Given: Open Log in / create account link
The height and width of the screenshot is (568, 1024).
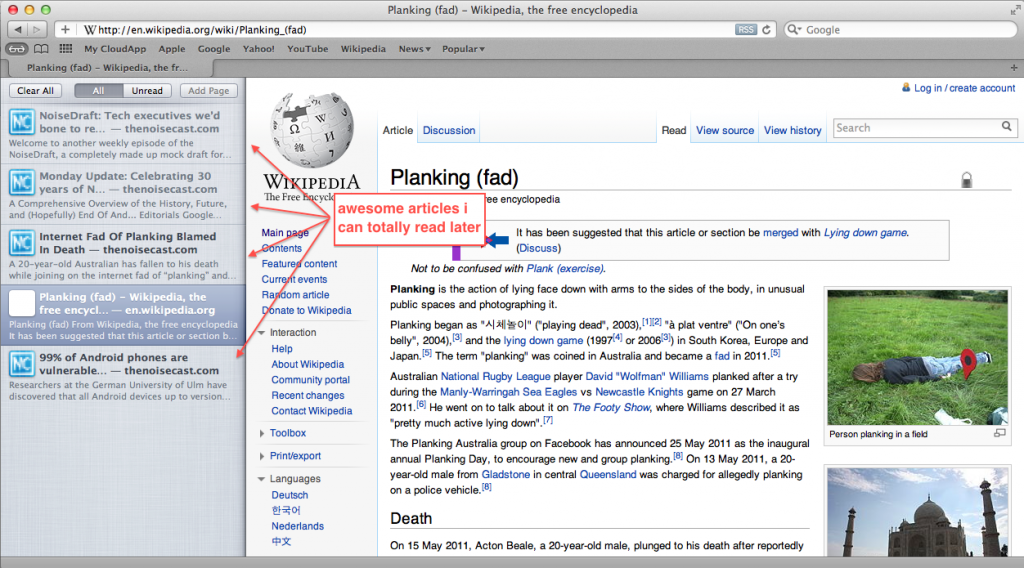Looking at the screenshot, I should pos(964,87).
